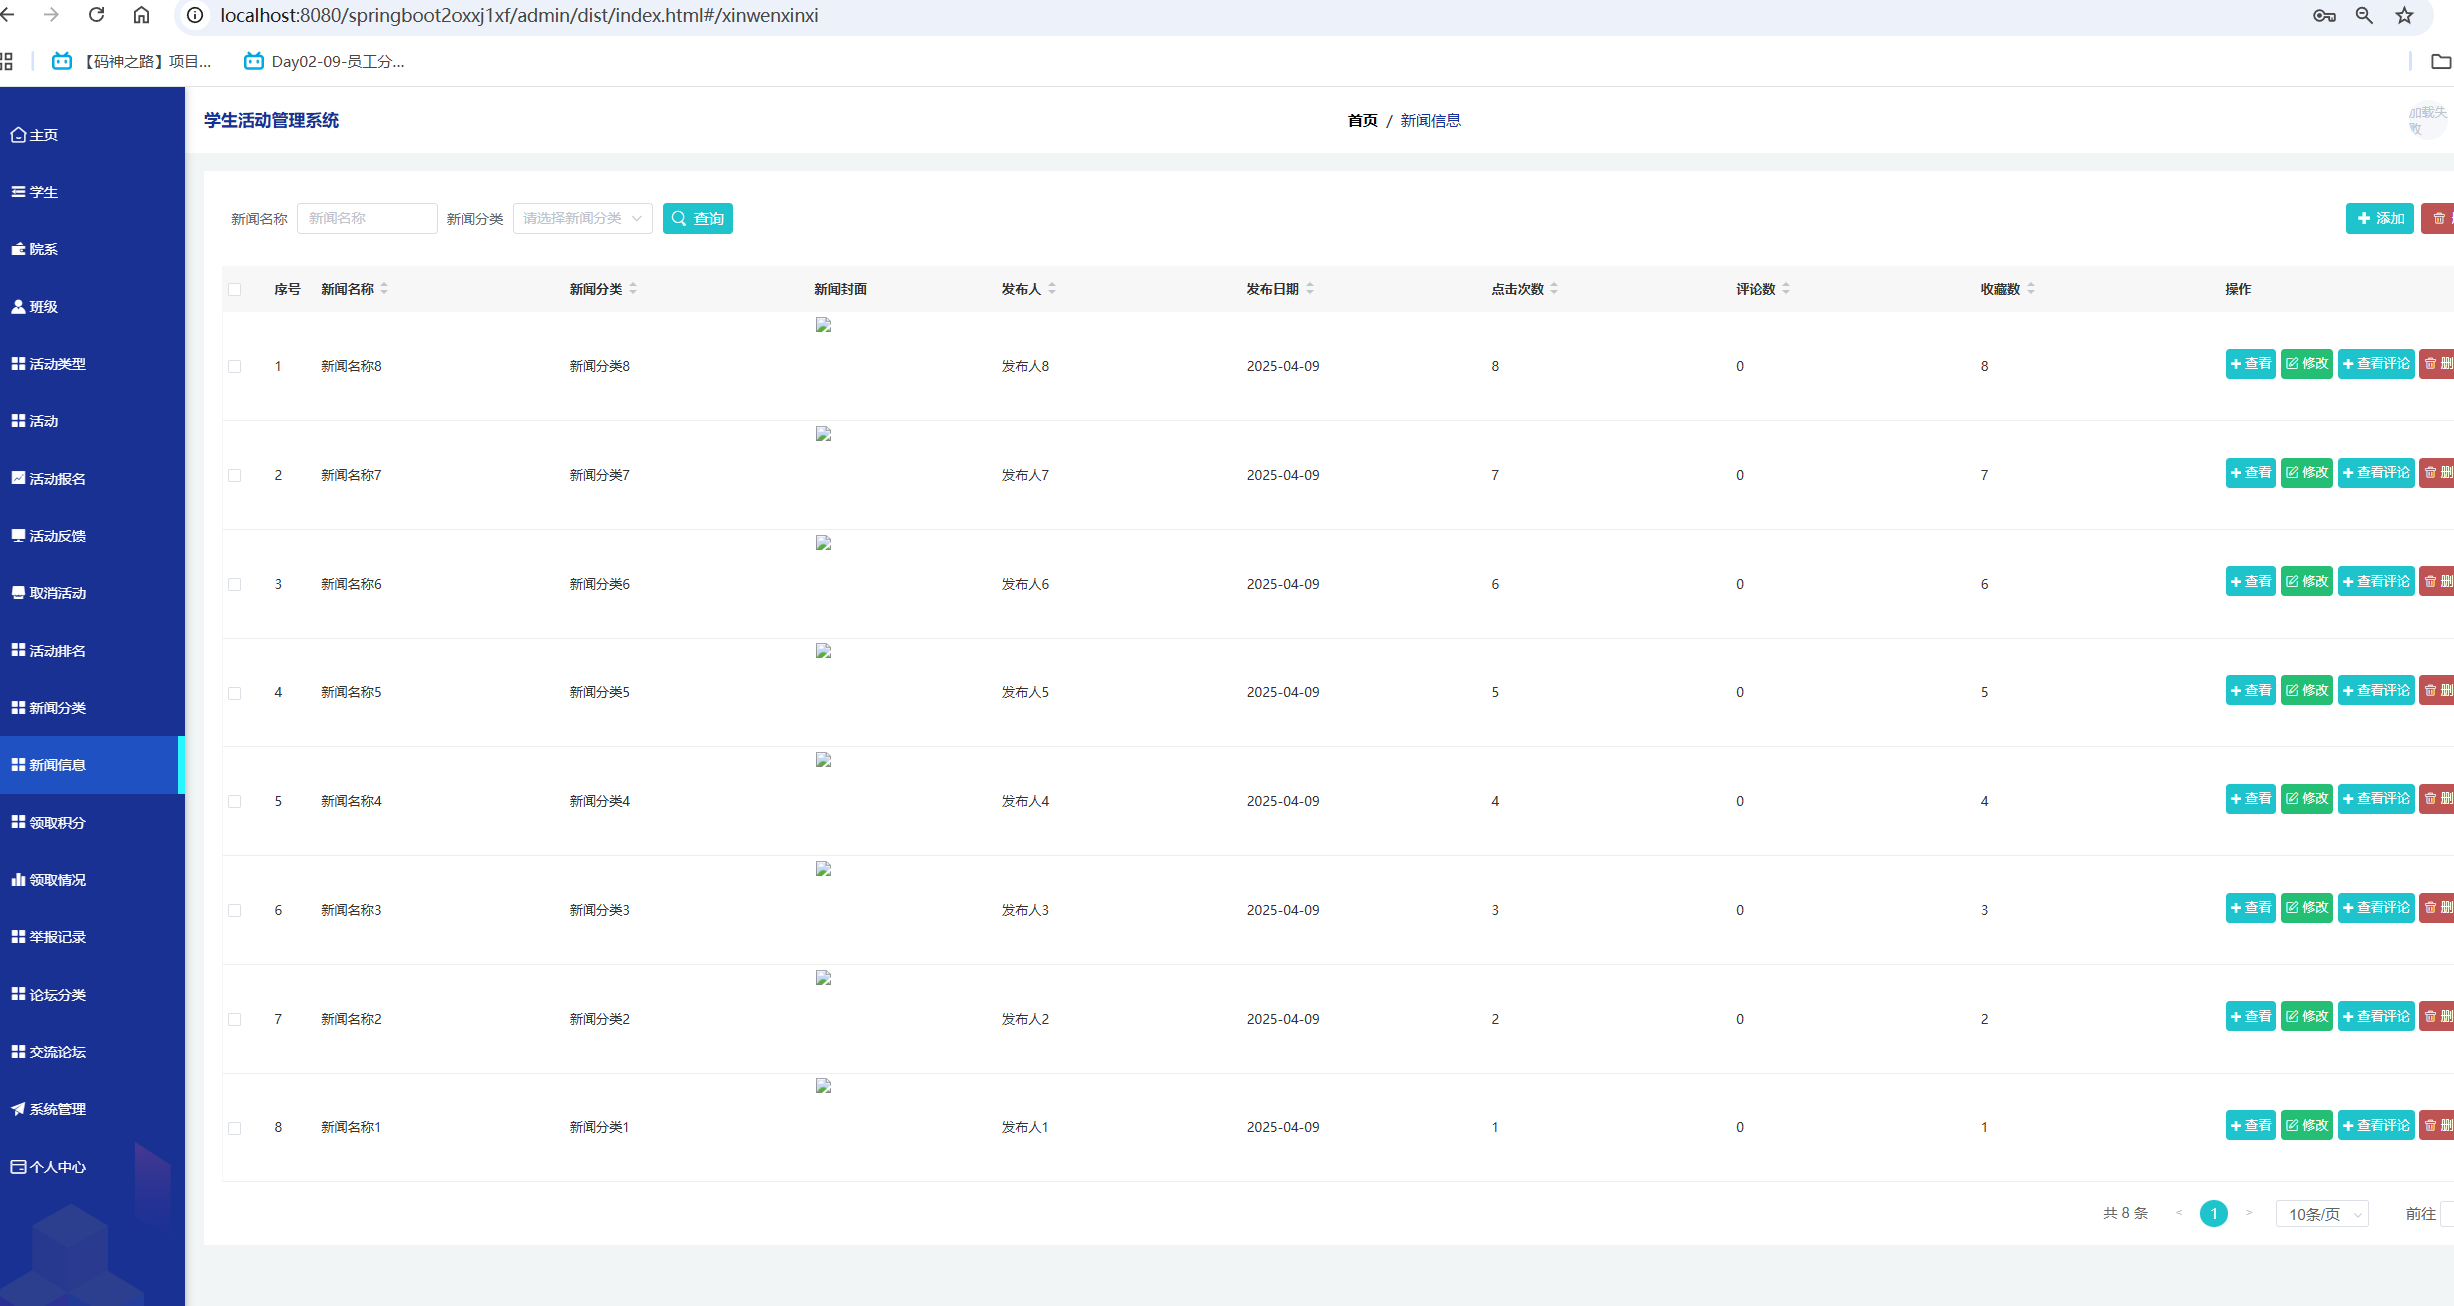This screenshot has width=2454, height=1306.
Task: Open the 10条/页 page size dropdown
Action: 2322,1214
